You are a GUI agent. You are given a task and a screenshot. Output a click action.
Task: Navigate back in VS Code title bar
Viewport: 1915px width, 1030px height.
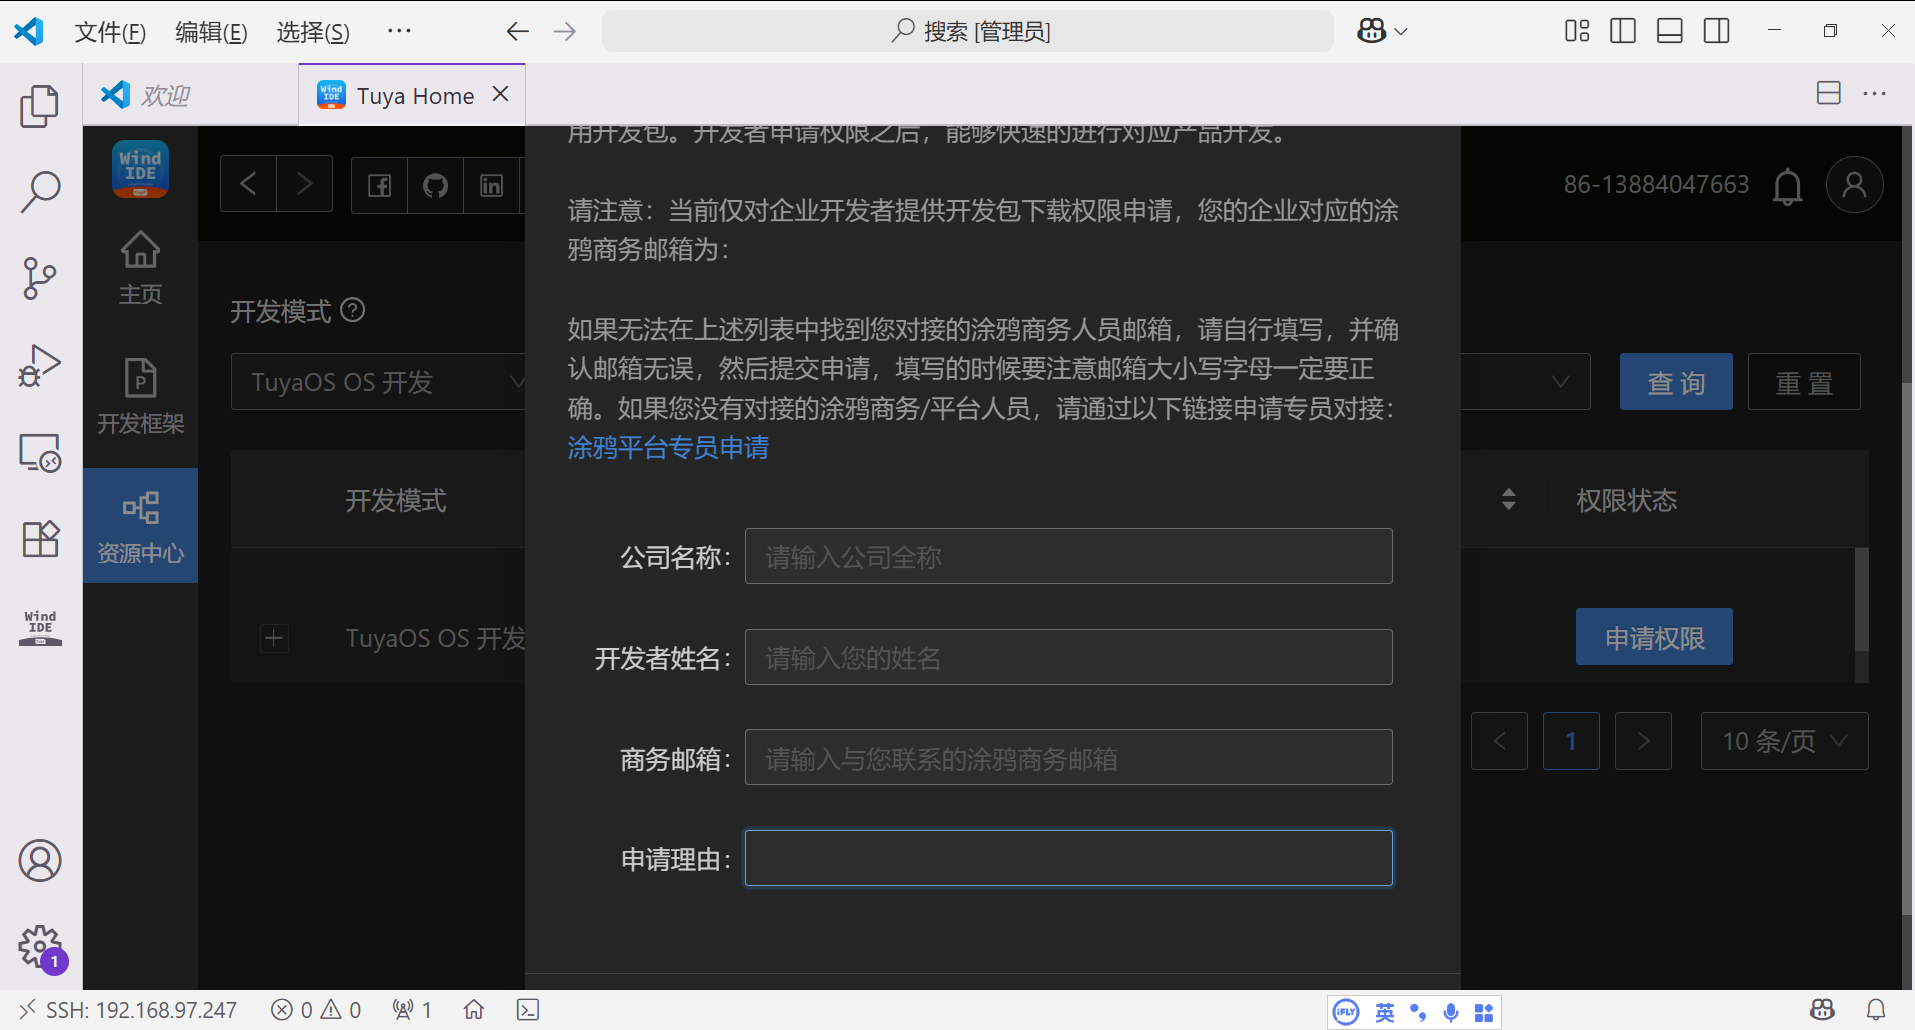click(517, 31)
